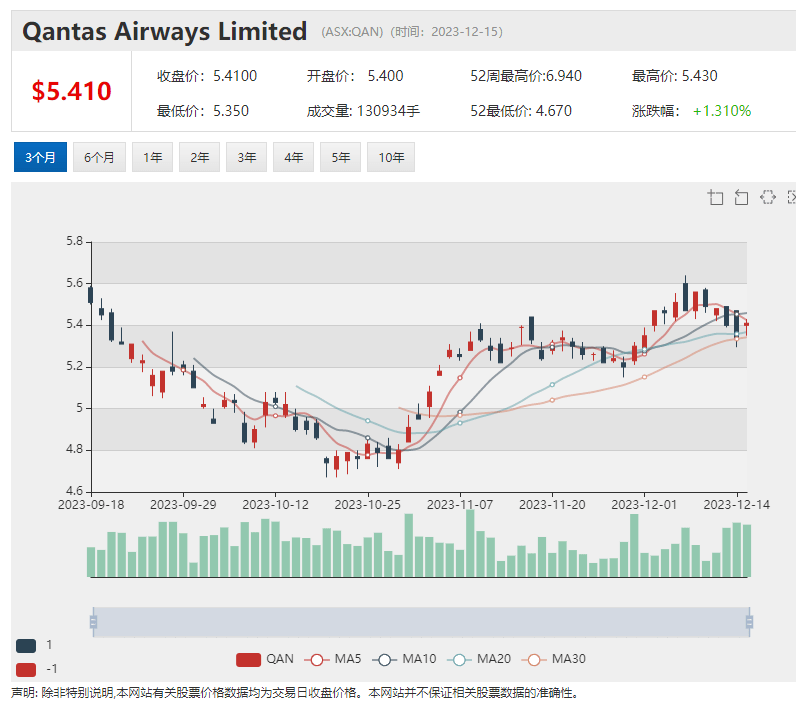Click the 最低价: 5.350 value

pos(203,111)
